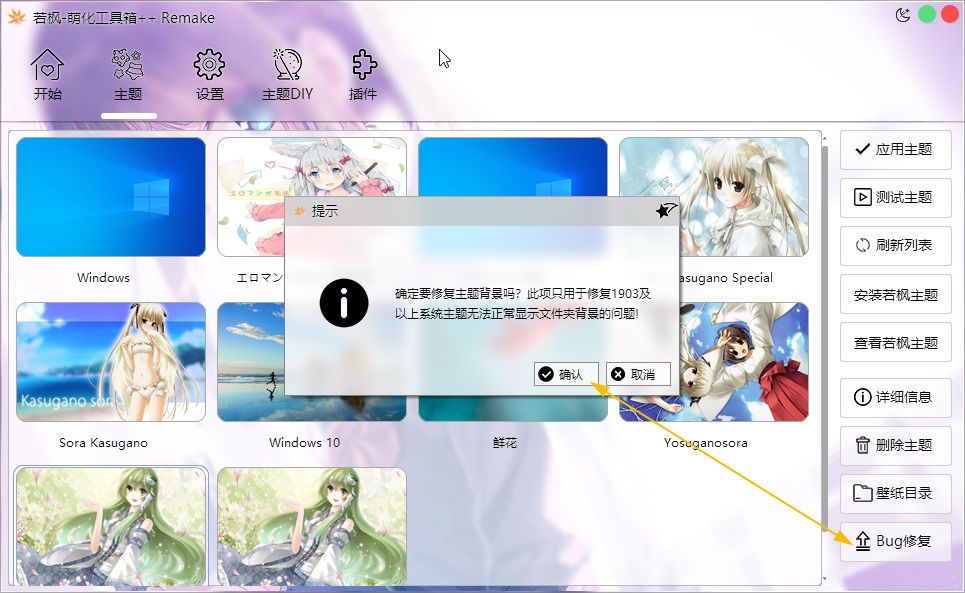Open 详细信息 details button

895,397
